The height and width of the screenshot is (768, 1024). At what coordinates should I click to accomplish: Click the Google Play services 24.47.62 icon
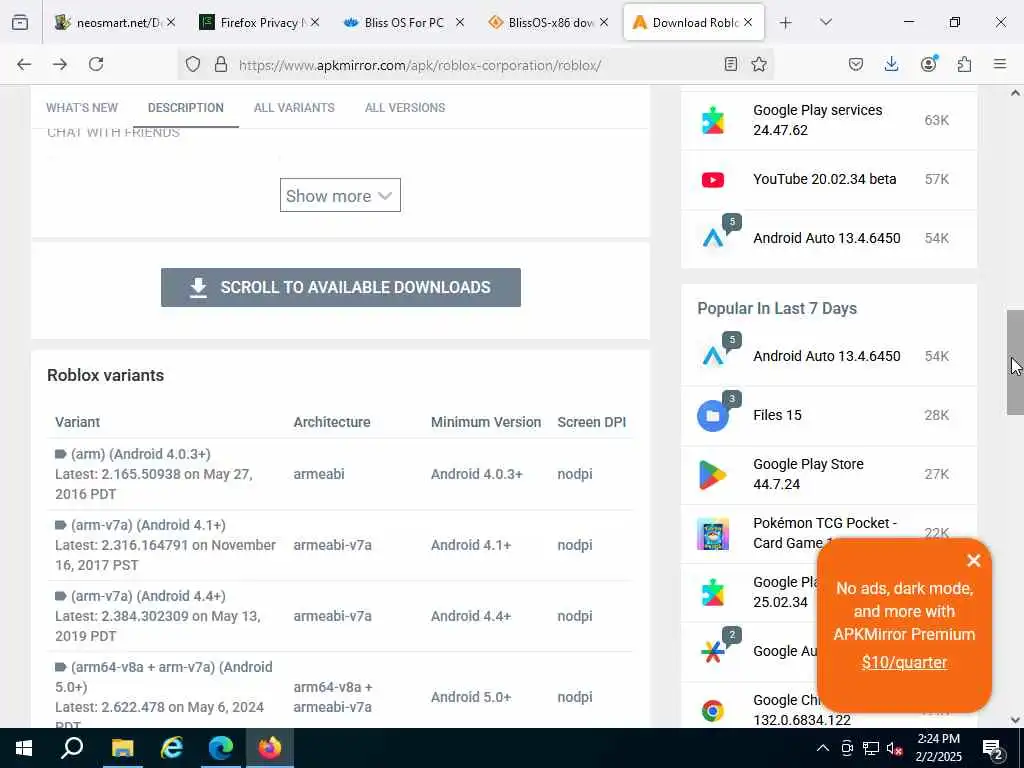click(712, 120)
